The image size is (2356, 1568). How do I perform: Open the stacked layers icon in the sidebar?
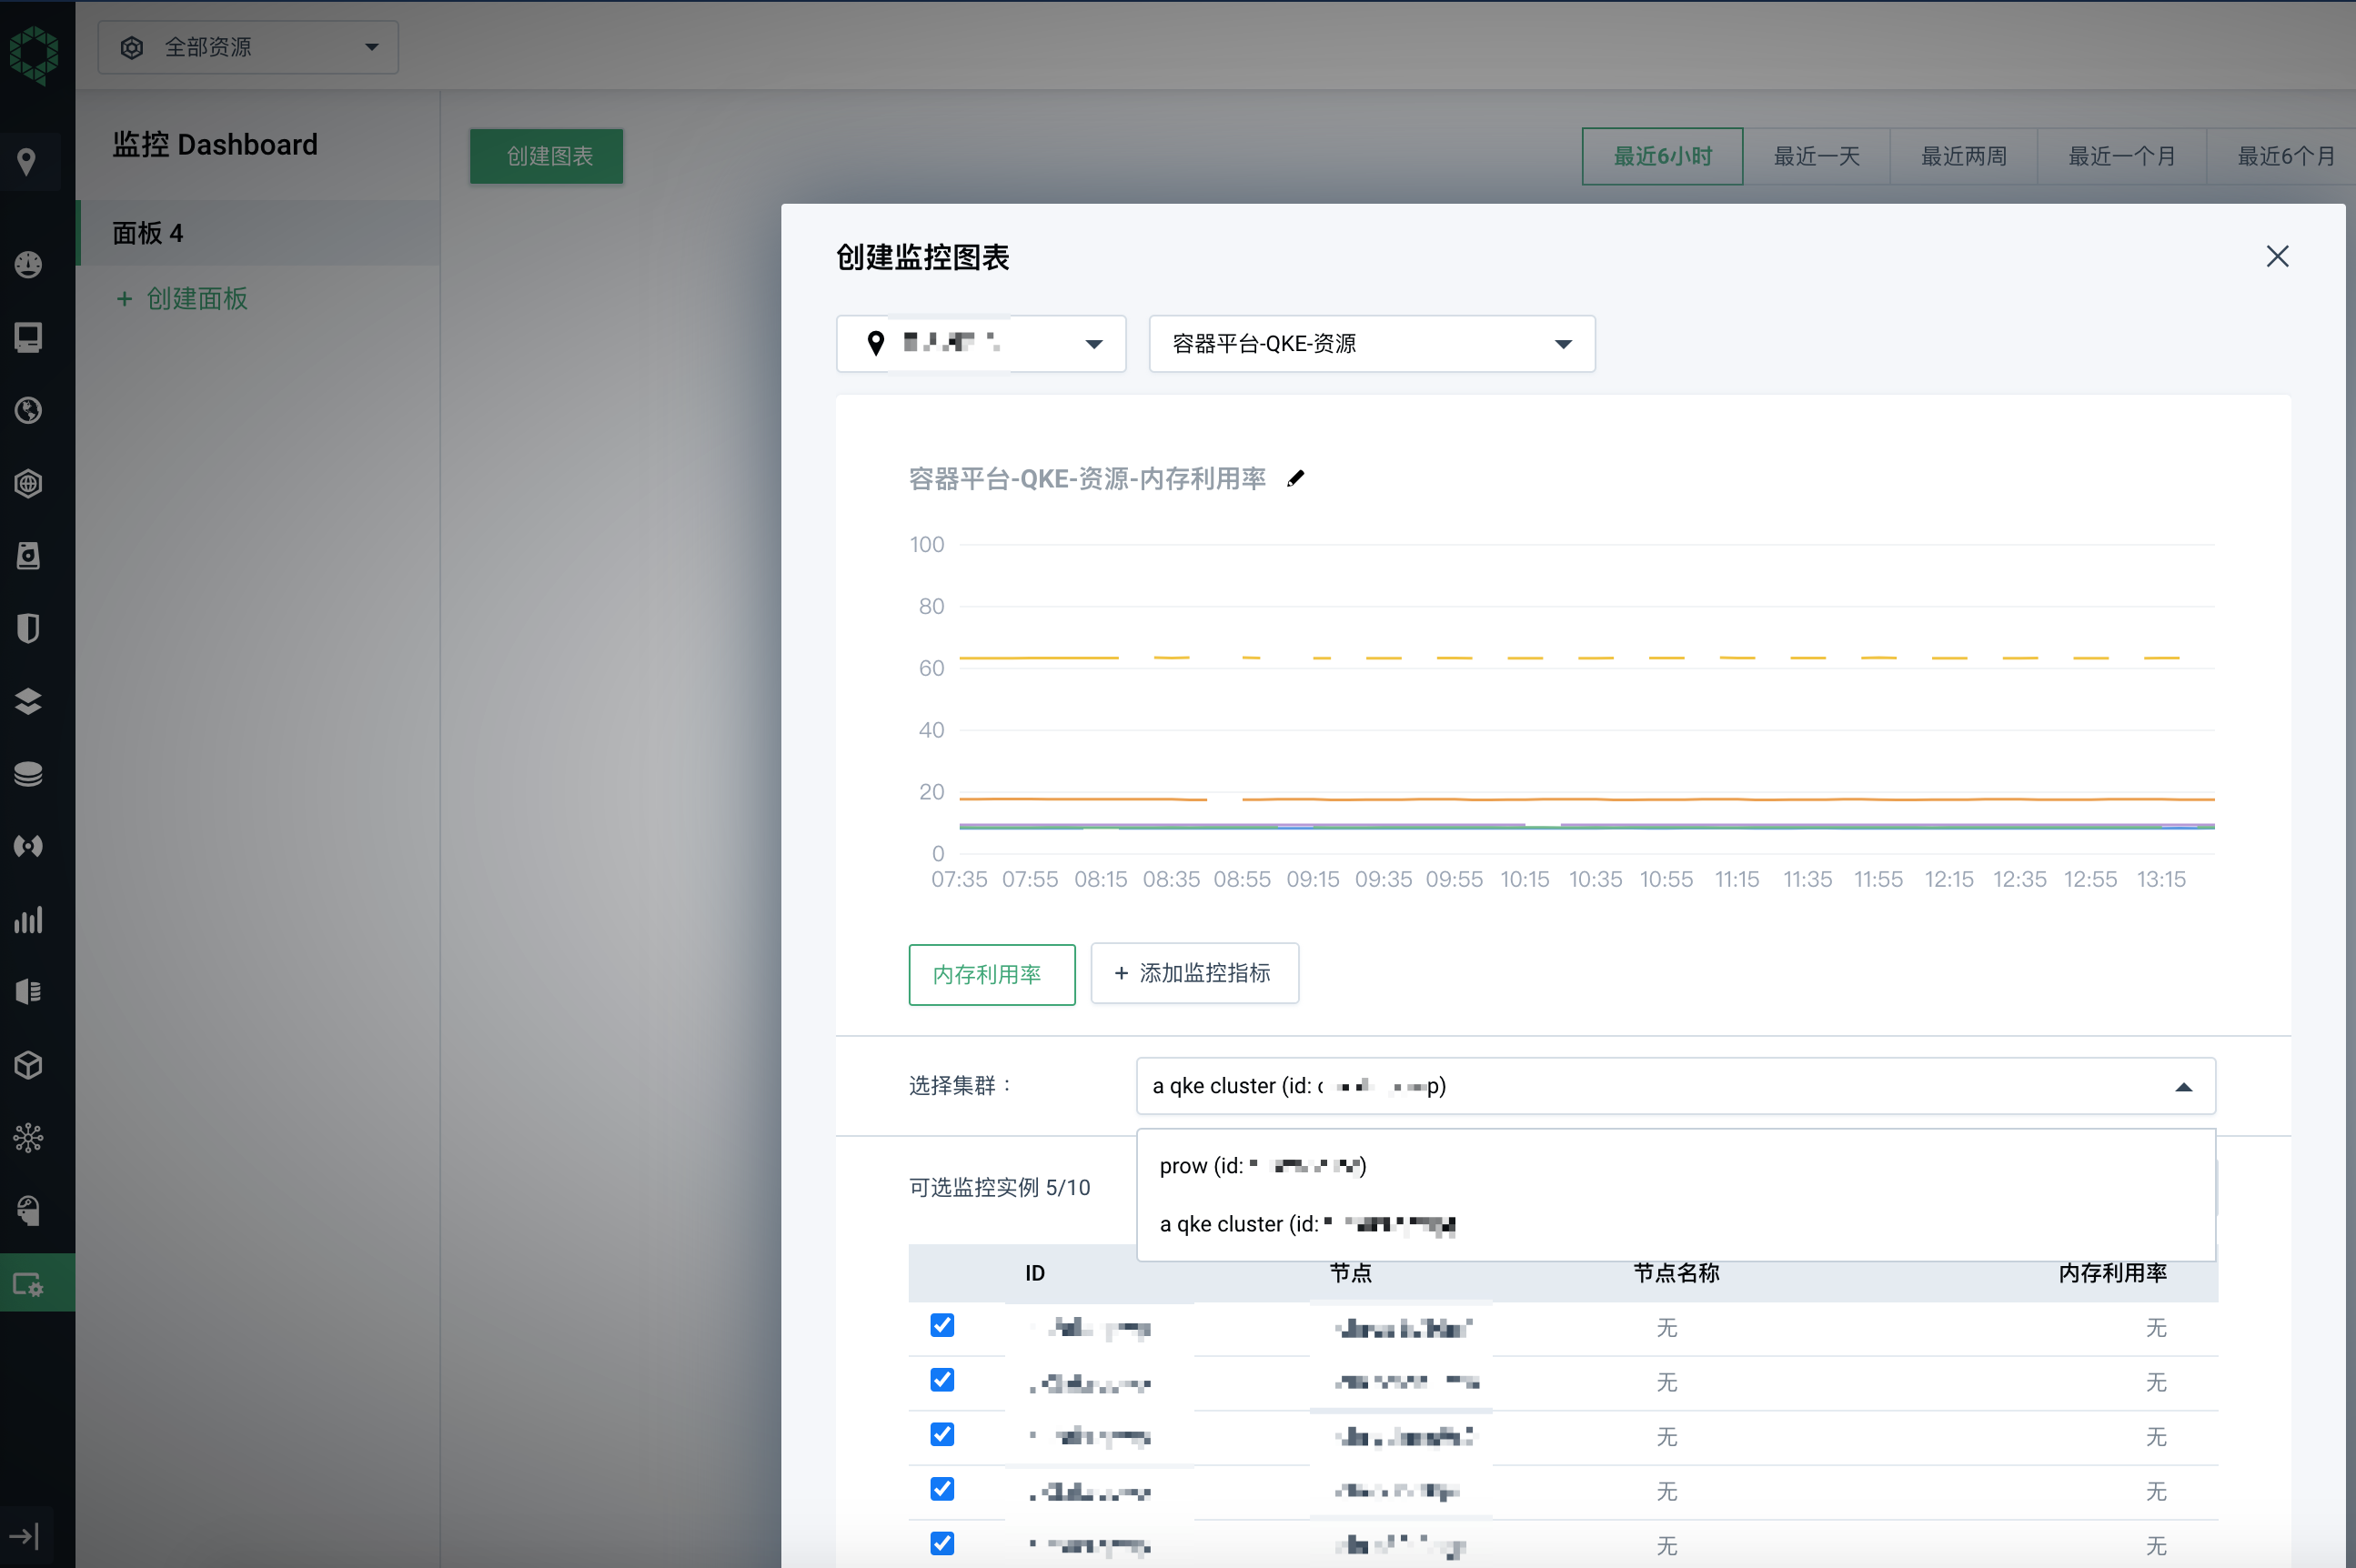[x=28, y=701]
